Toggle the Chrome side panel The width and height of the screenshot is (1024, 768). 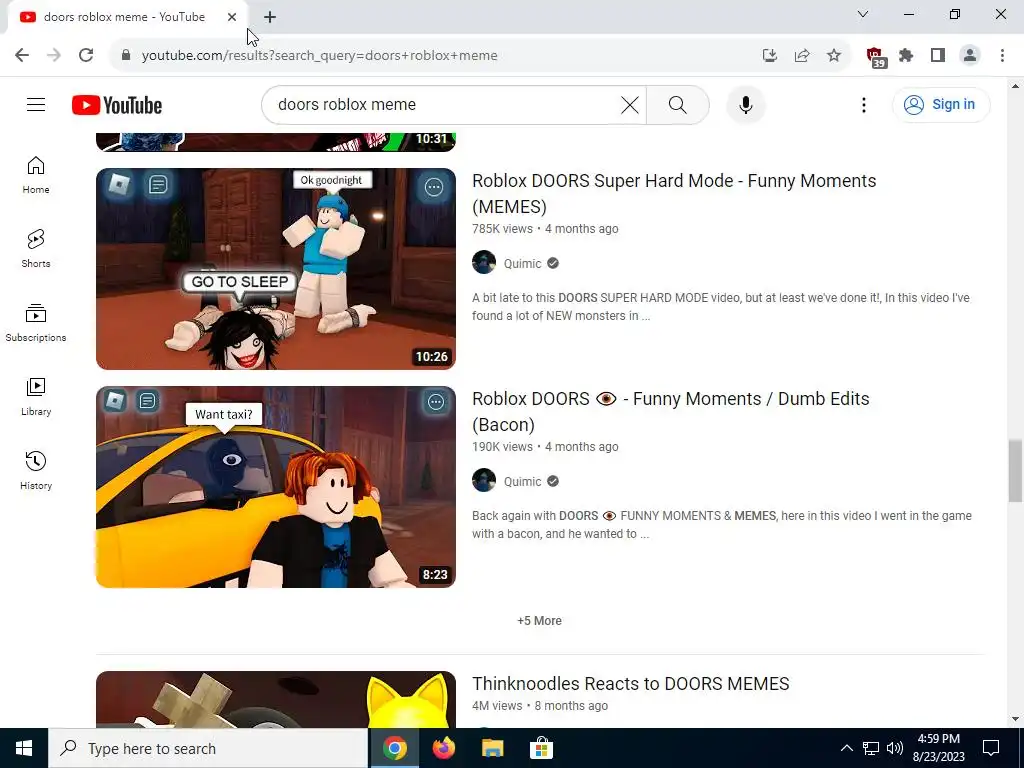tap(938, 55)
